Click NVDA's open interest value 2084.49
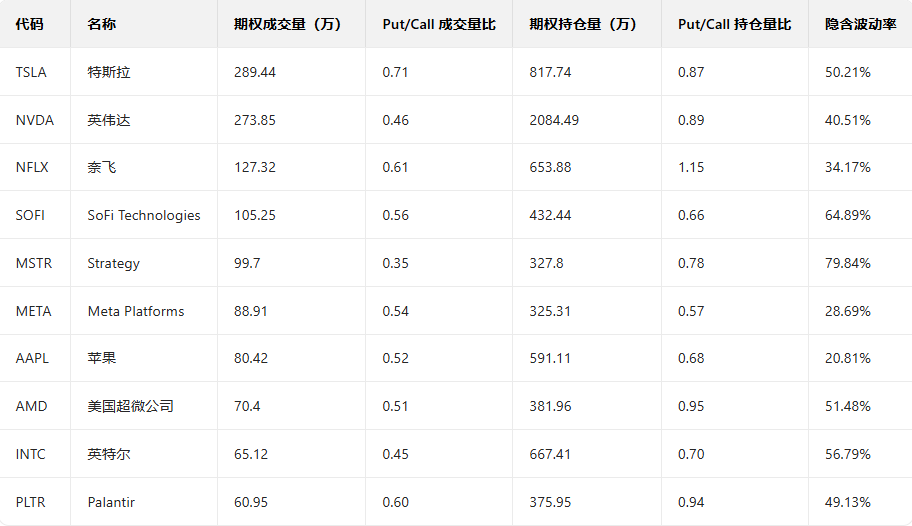 coord(554,120)
